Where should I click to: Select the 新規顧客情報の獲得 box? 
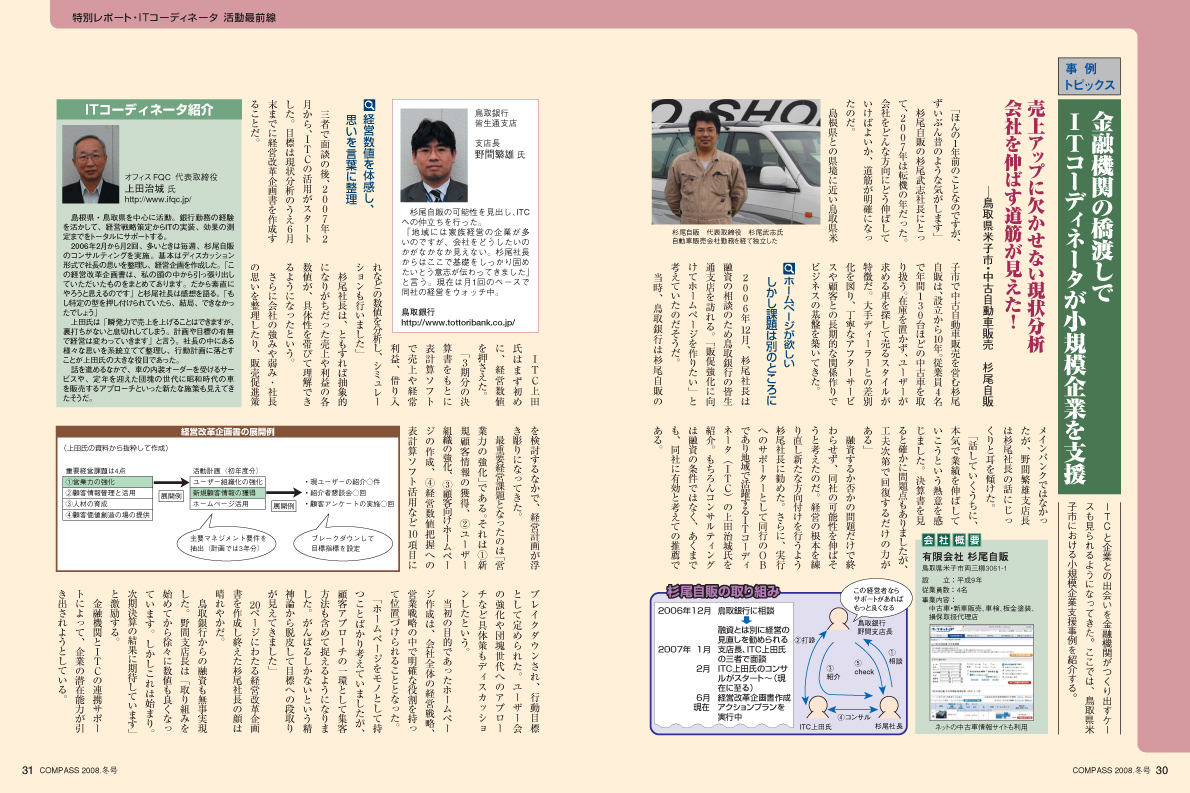[228, 493]
